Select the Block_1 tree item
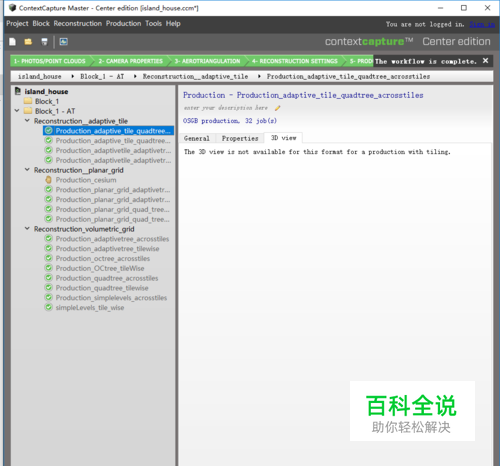The width and height of the screenshot is (500, 466). [47, 101]
